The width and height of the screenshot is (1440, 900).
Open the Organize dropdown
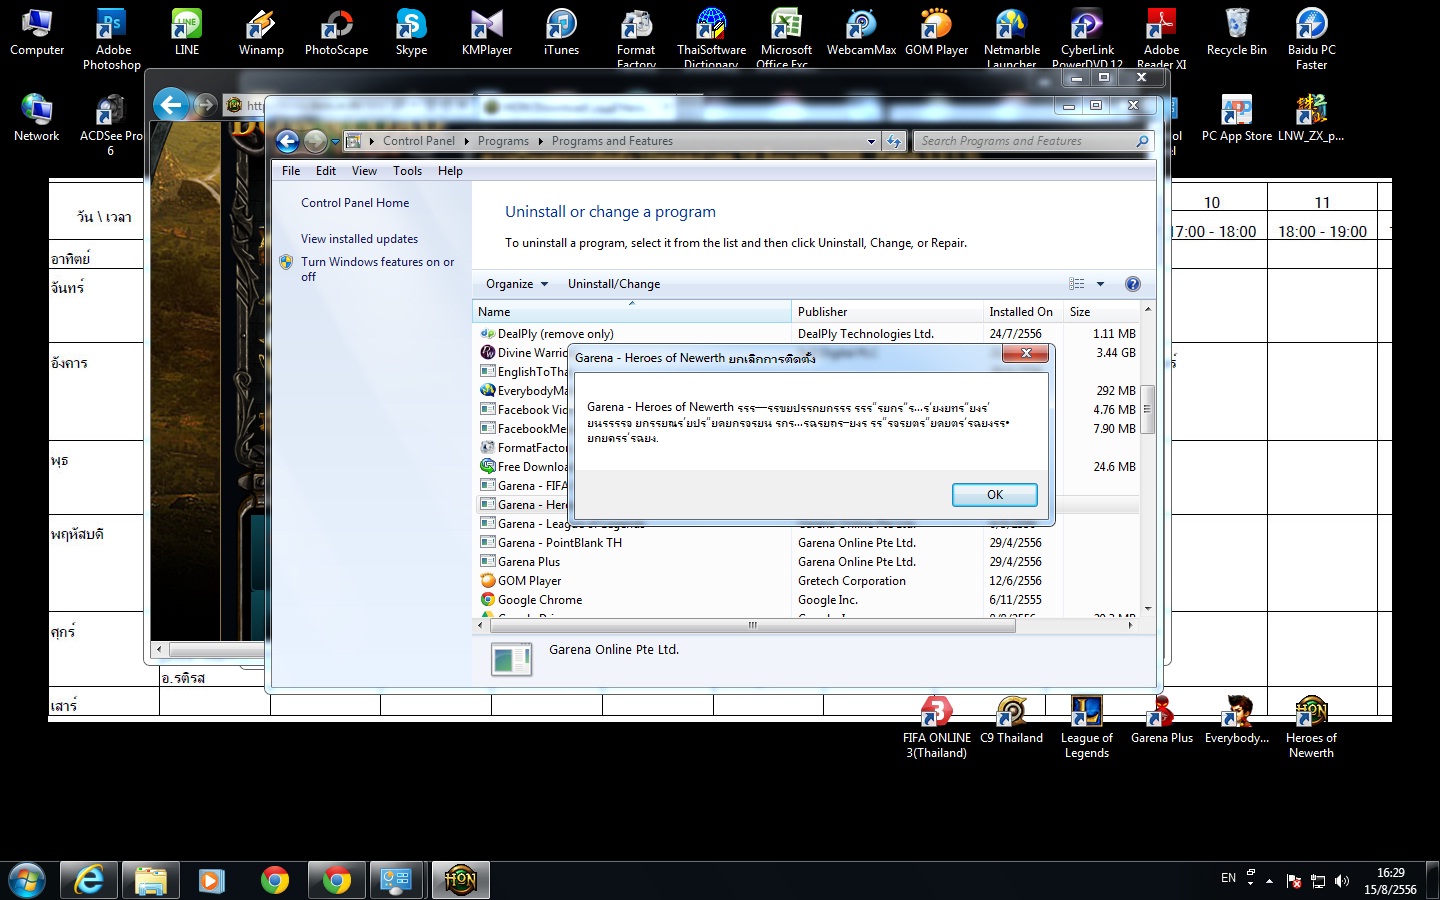[x=517, y=284]
